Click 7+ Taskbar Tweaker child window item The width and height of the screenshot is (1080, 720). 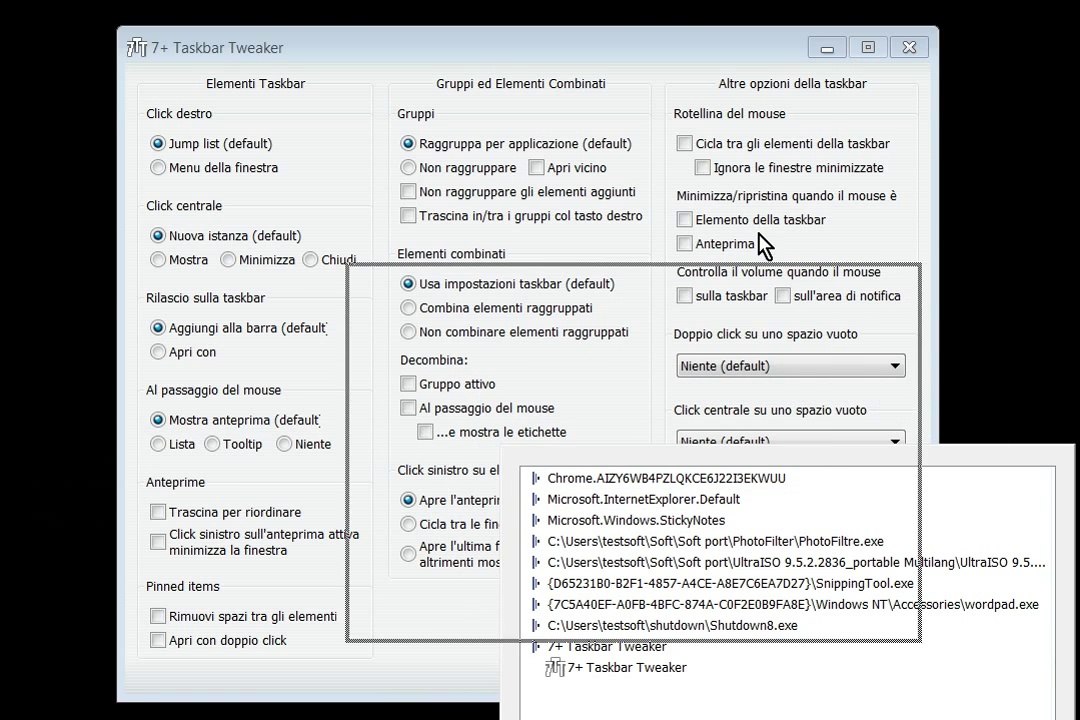pyautogui.click(x=627, y=668)
